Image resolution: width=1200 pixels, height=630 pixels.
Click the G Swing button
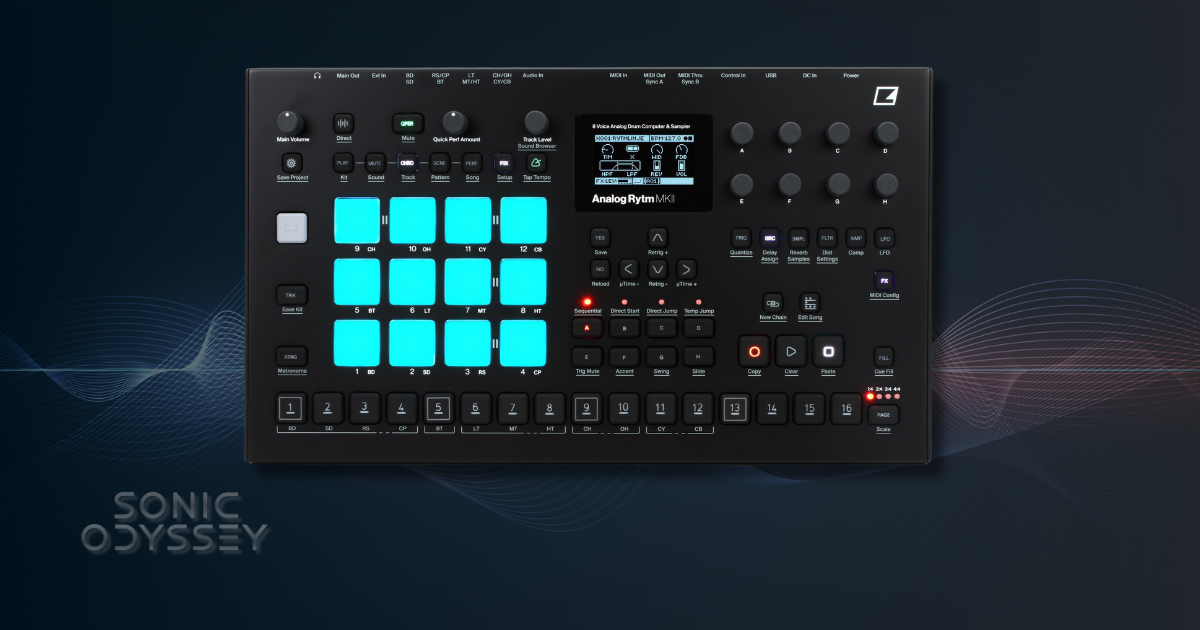click(x=661, y=356)
